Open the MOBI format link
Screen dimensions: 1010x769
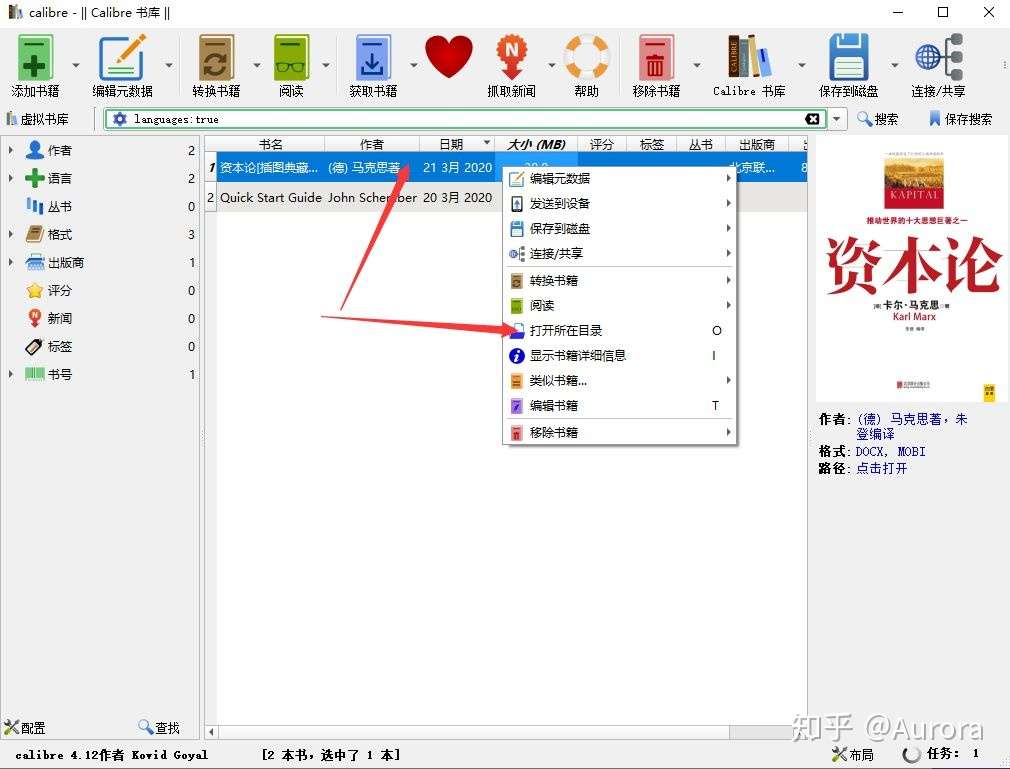tap(911, 451)
